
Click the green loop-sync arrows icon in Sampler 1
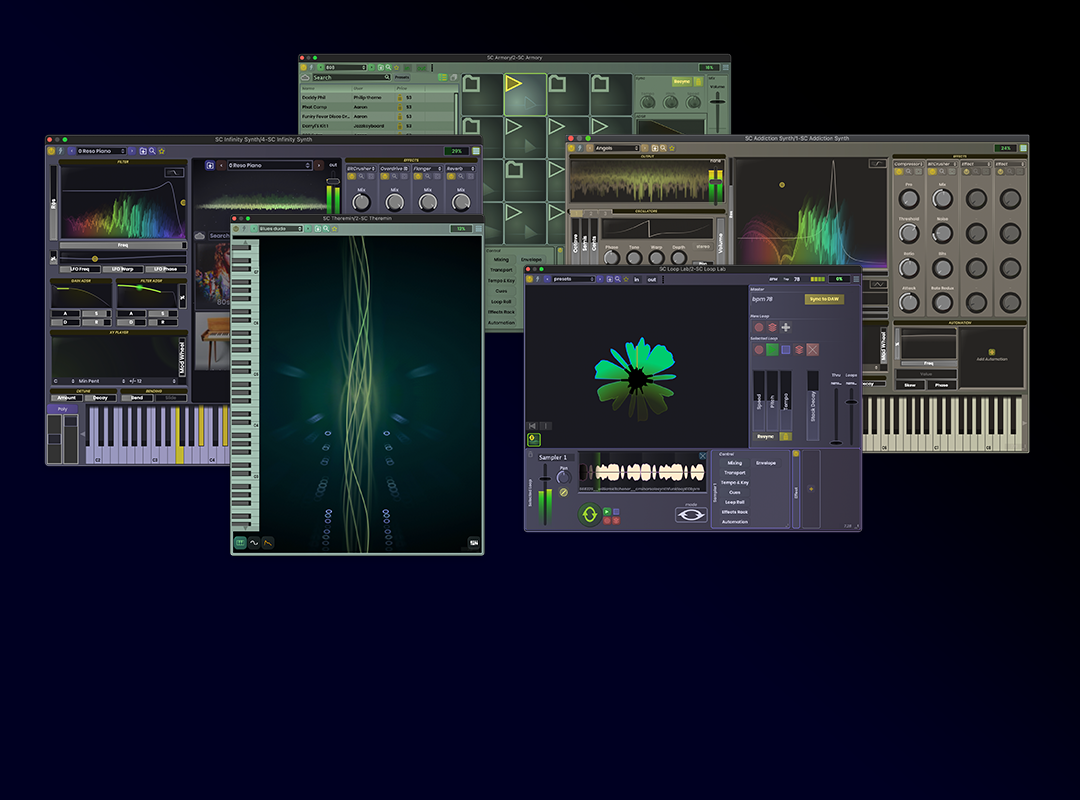590,514
